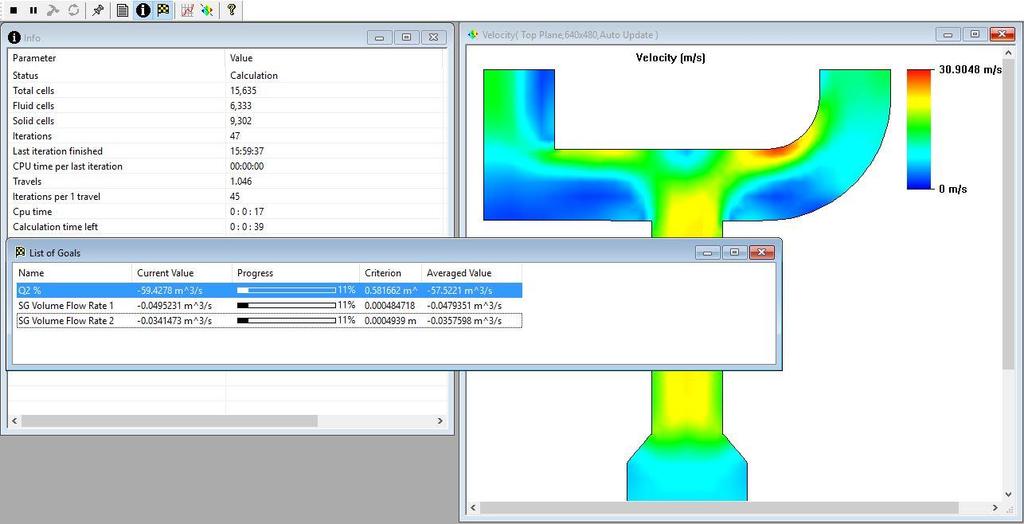
Task: Click the 0 m/s legend minimum label
Action: click(x=953, y=189)
